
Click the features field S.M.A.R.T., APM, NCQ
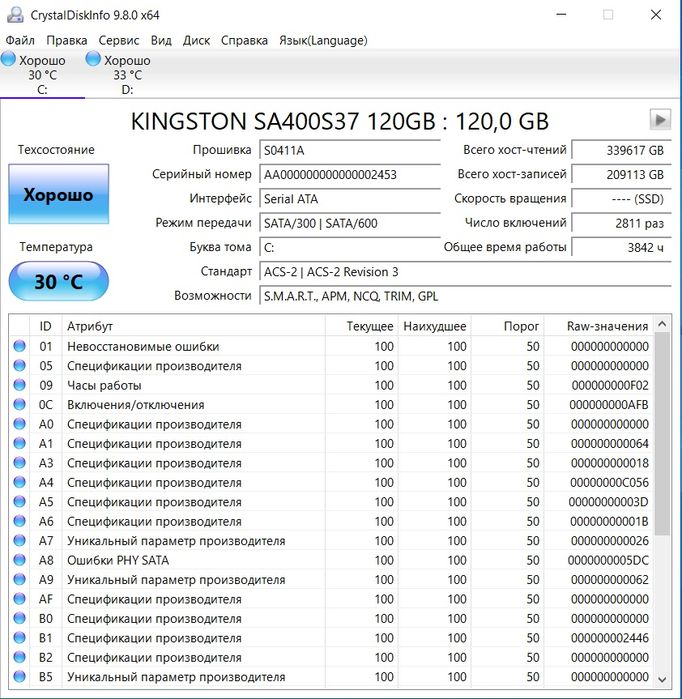tap(465, 296)
